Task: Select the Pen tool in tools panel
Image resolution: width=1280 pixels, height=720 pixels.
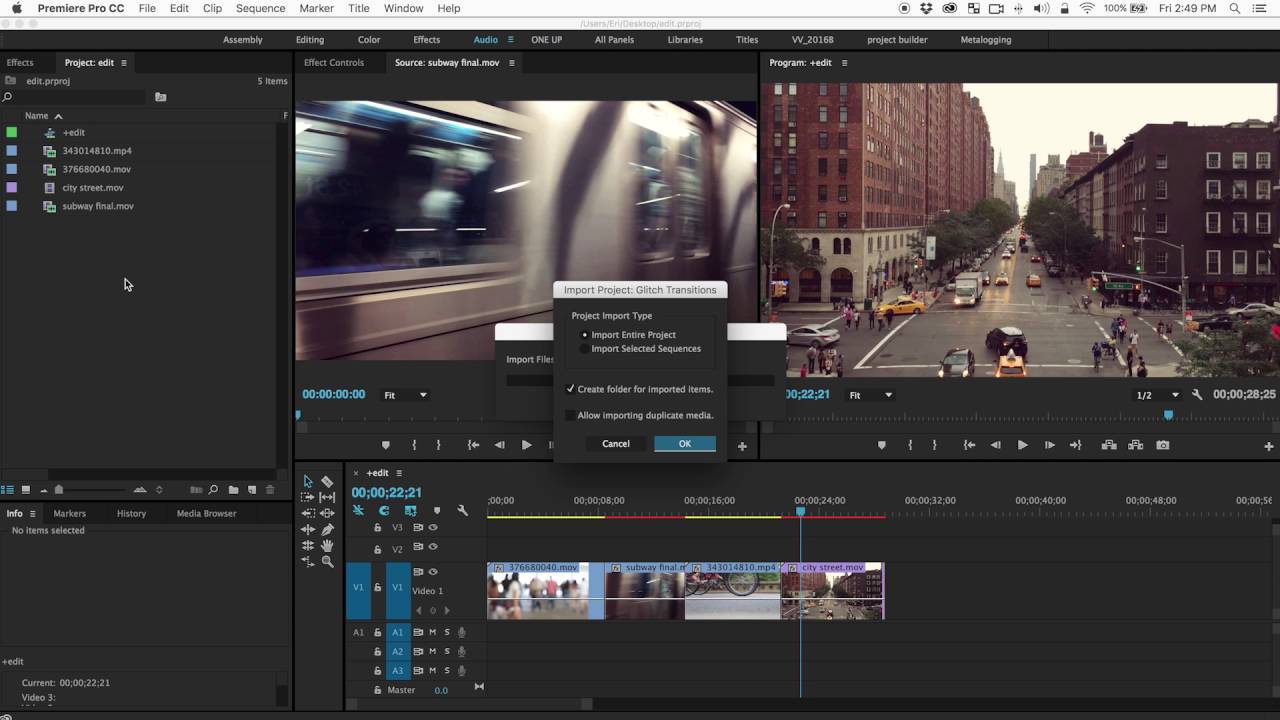Action: click(327, 529)
